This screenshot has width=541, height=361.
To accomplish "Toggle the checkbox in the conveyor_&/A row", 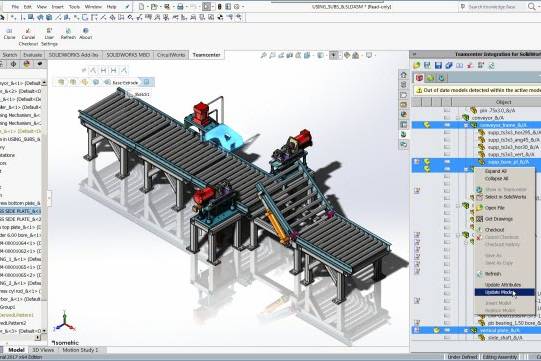I will pos(447,118).
